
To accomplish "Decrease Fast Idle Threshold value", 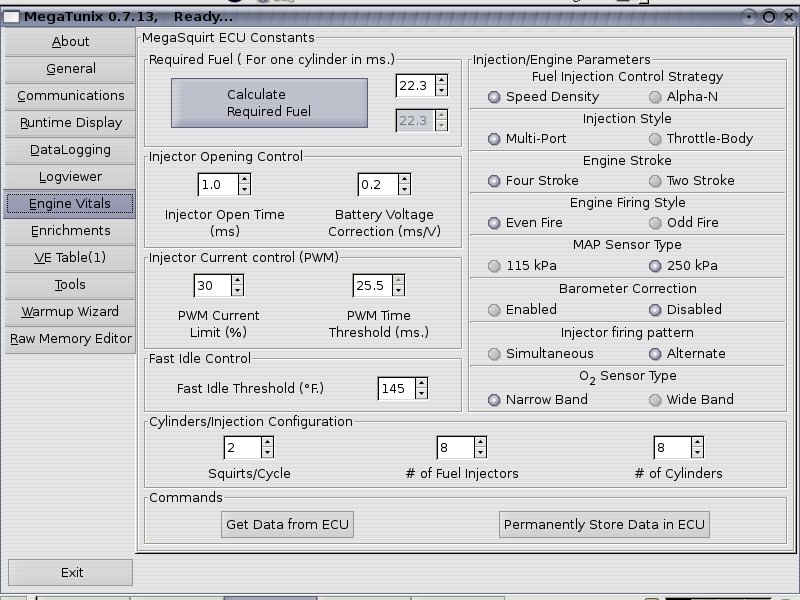I will (x=421, y=394).
